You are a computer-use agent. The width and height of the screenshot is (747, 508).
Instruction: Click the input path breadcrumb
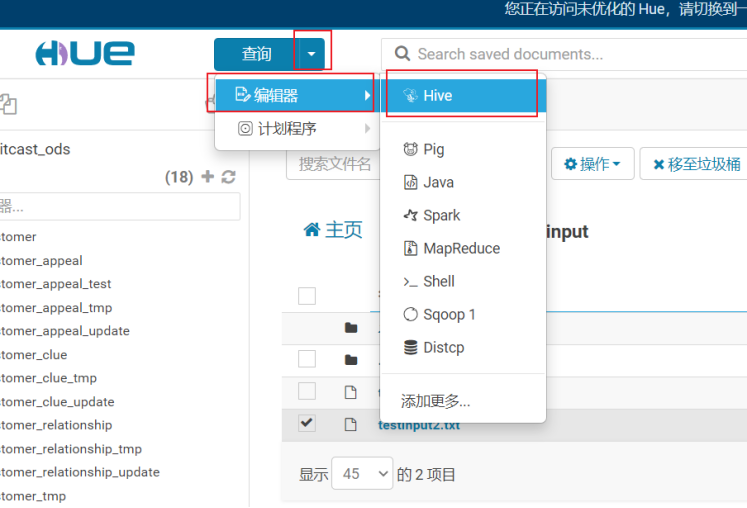(567, 232)
